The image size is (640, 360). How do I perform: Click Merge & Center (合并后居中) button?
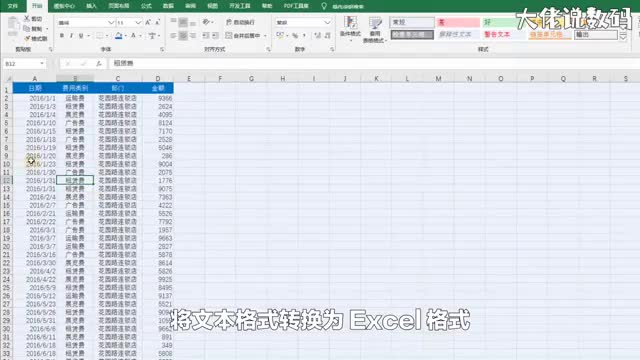click(x=243, y=36)
